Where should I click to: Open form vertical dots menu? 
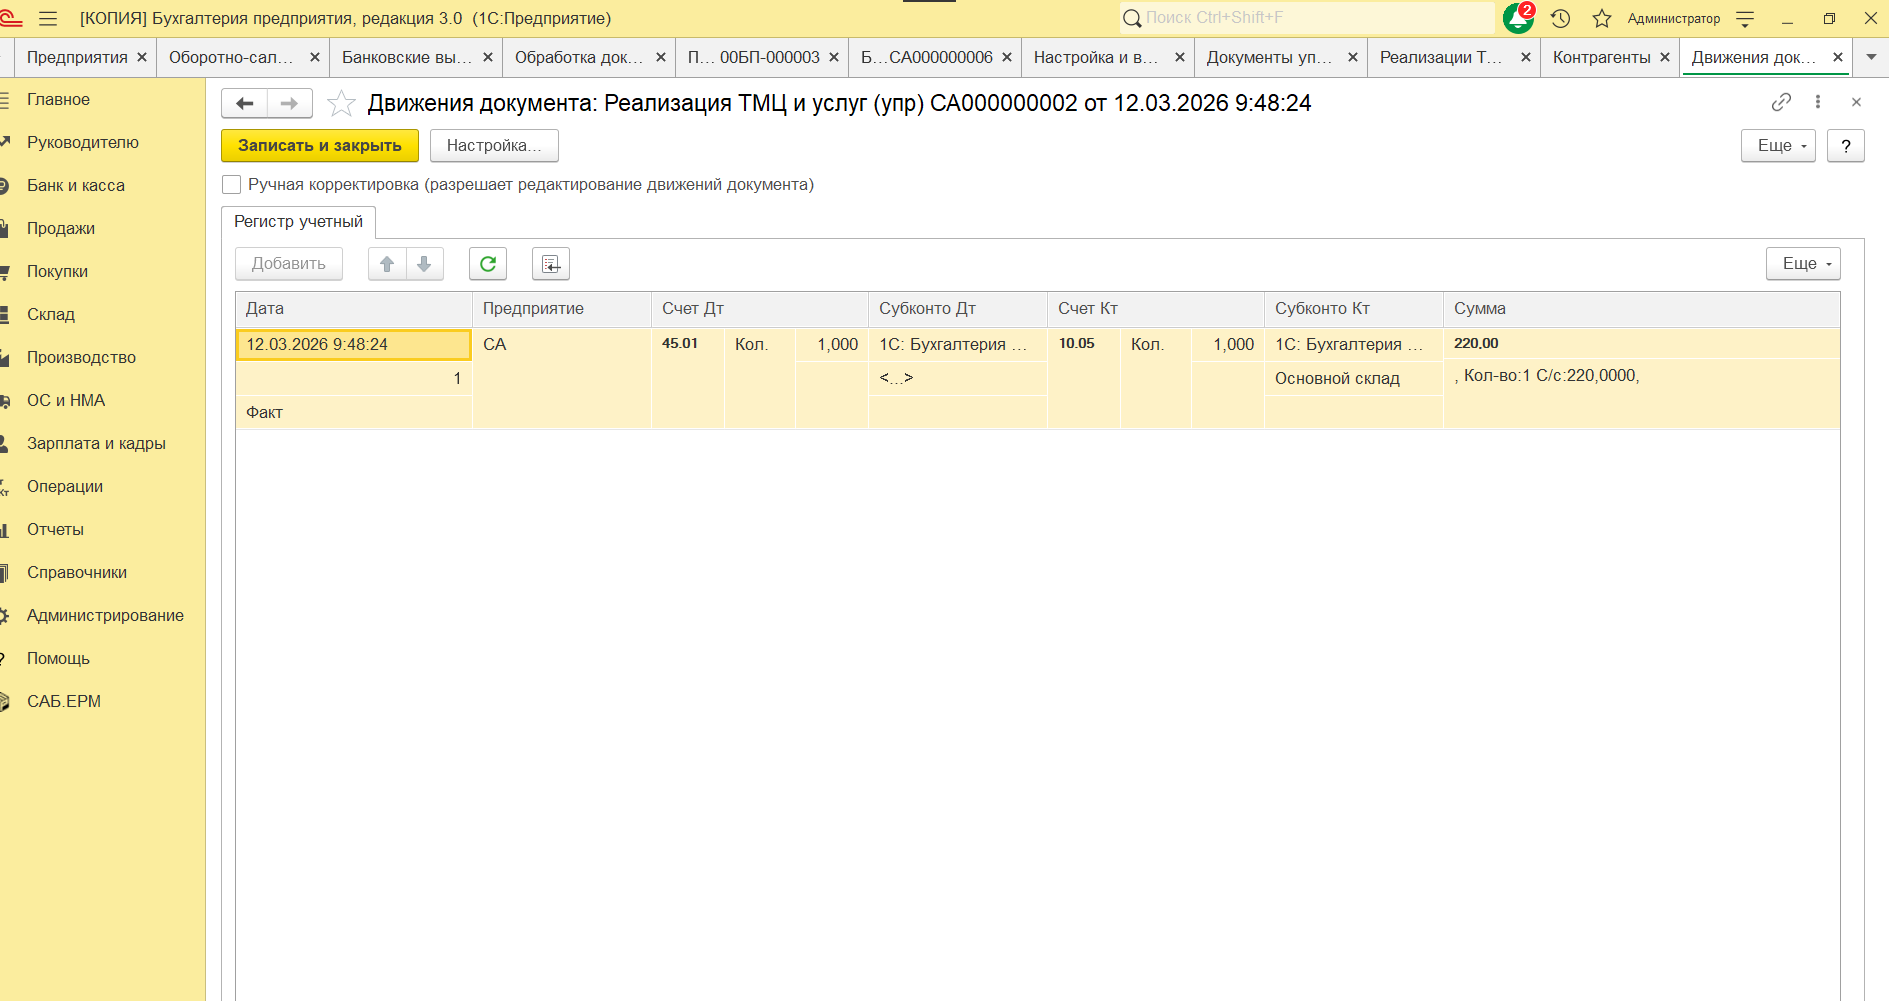pos(1818,102)
